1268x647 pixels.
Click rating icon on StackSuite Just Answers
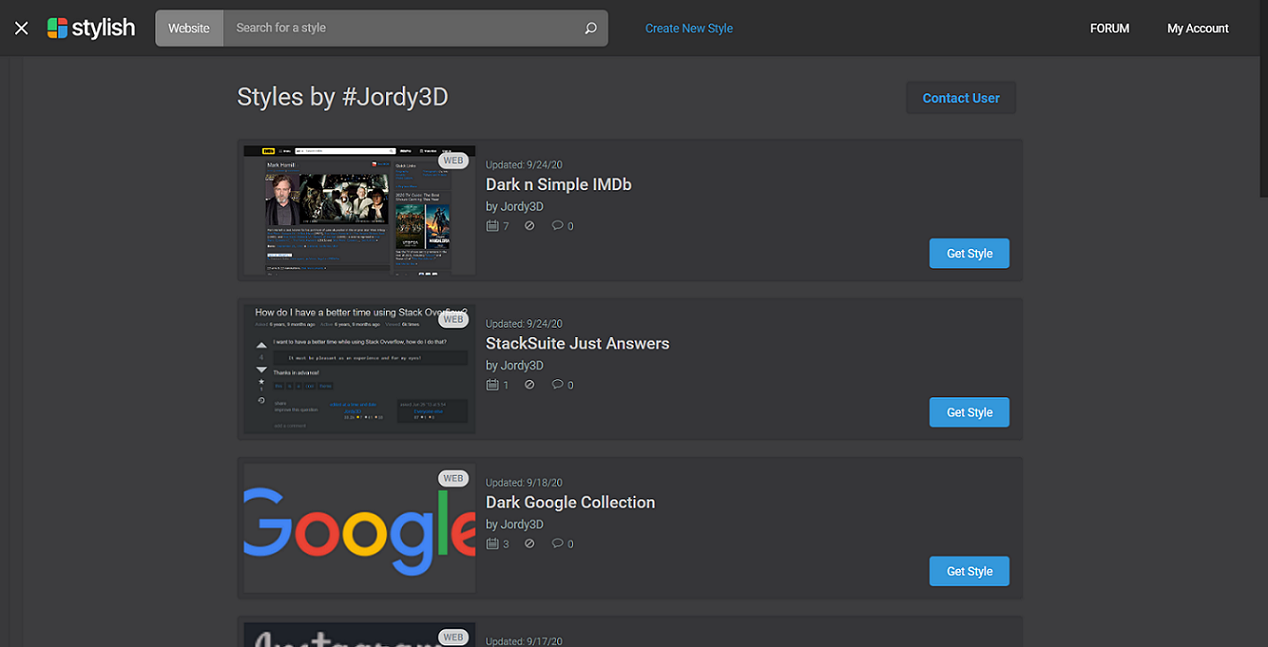coord(529,385)
